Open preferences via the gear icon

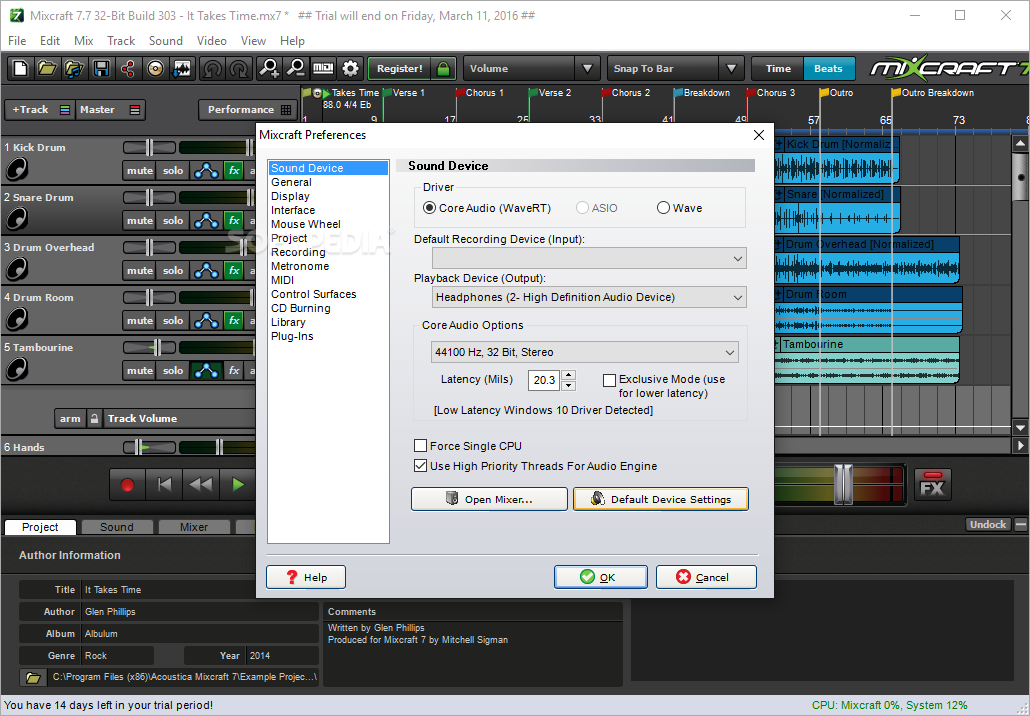click(x=351, y=68)
